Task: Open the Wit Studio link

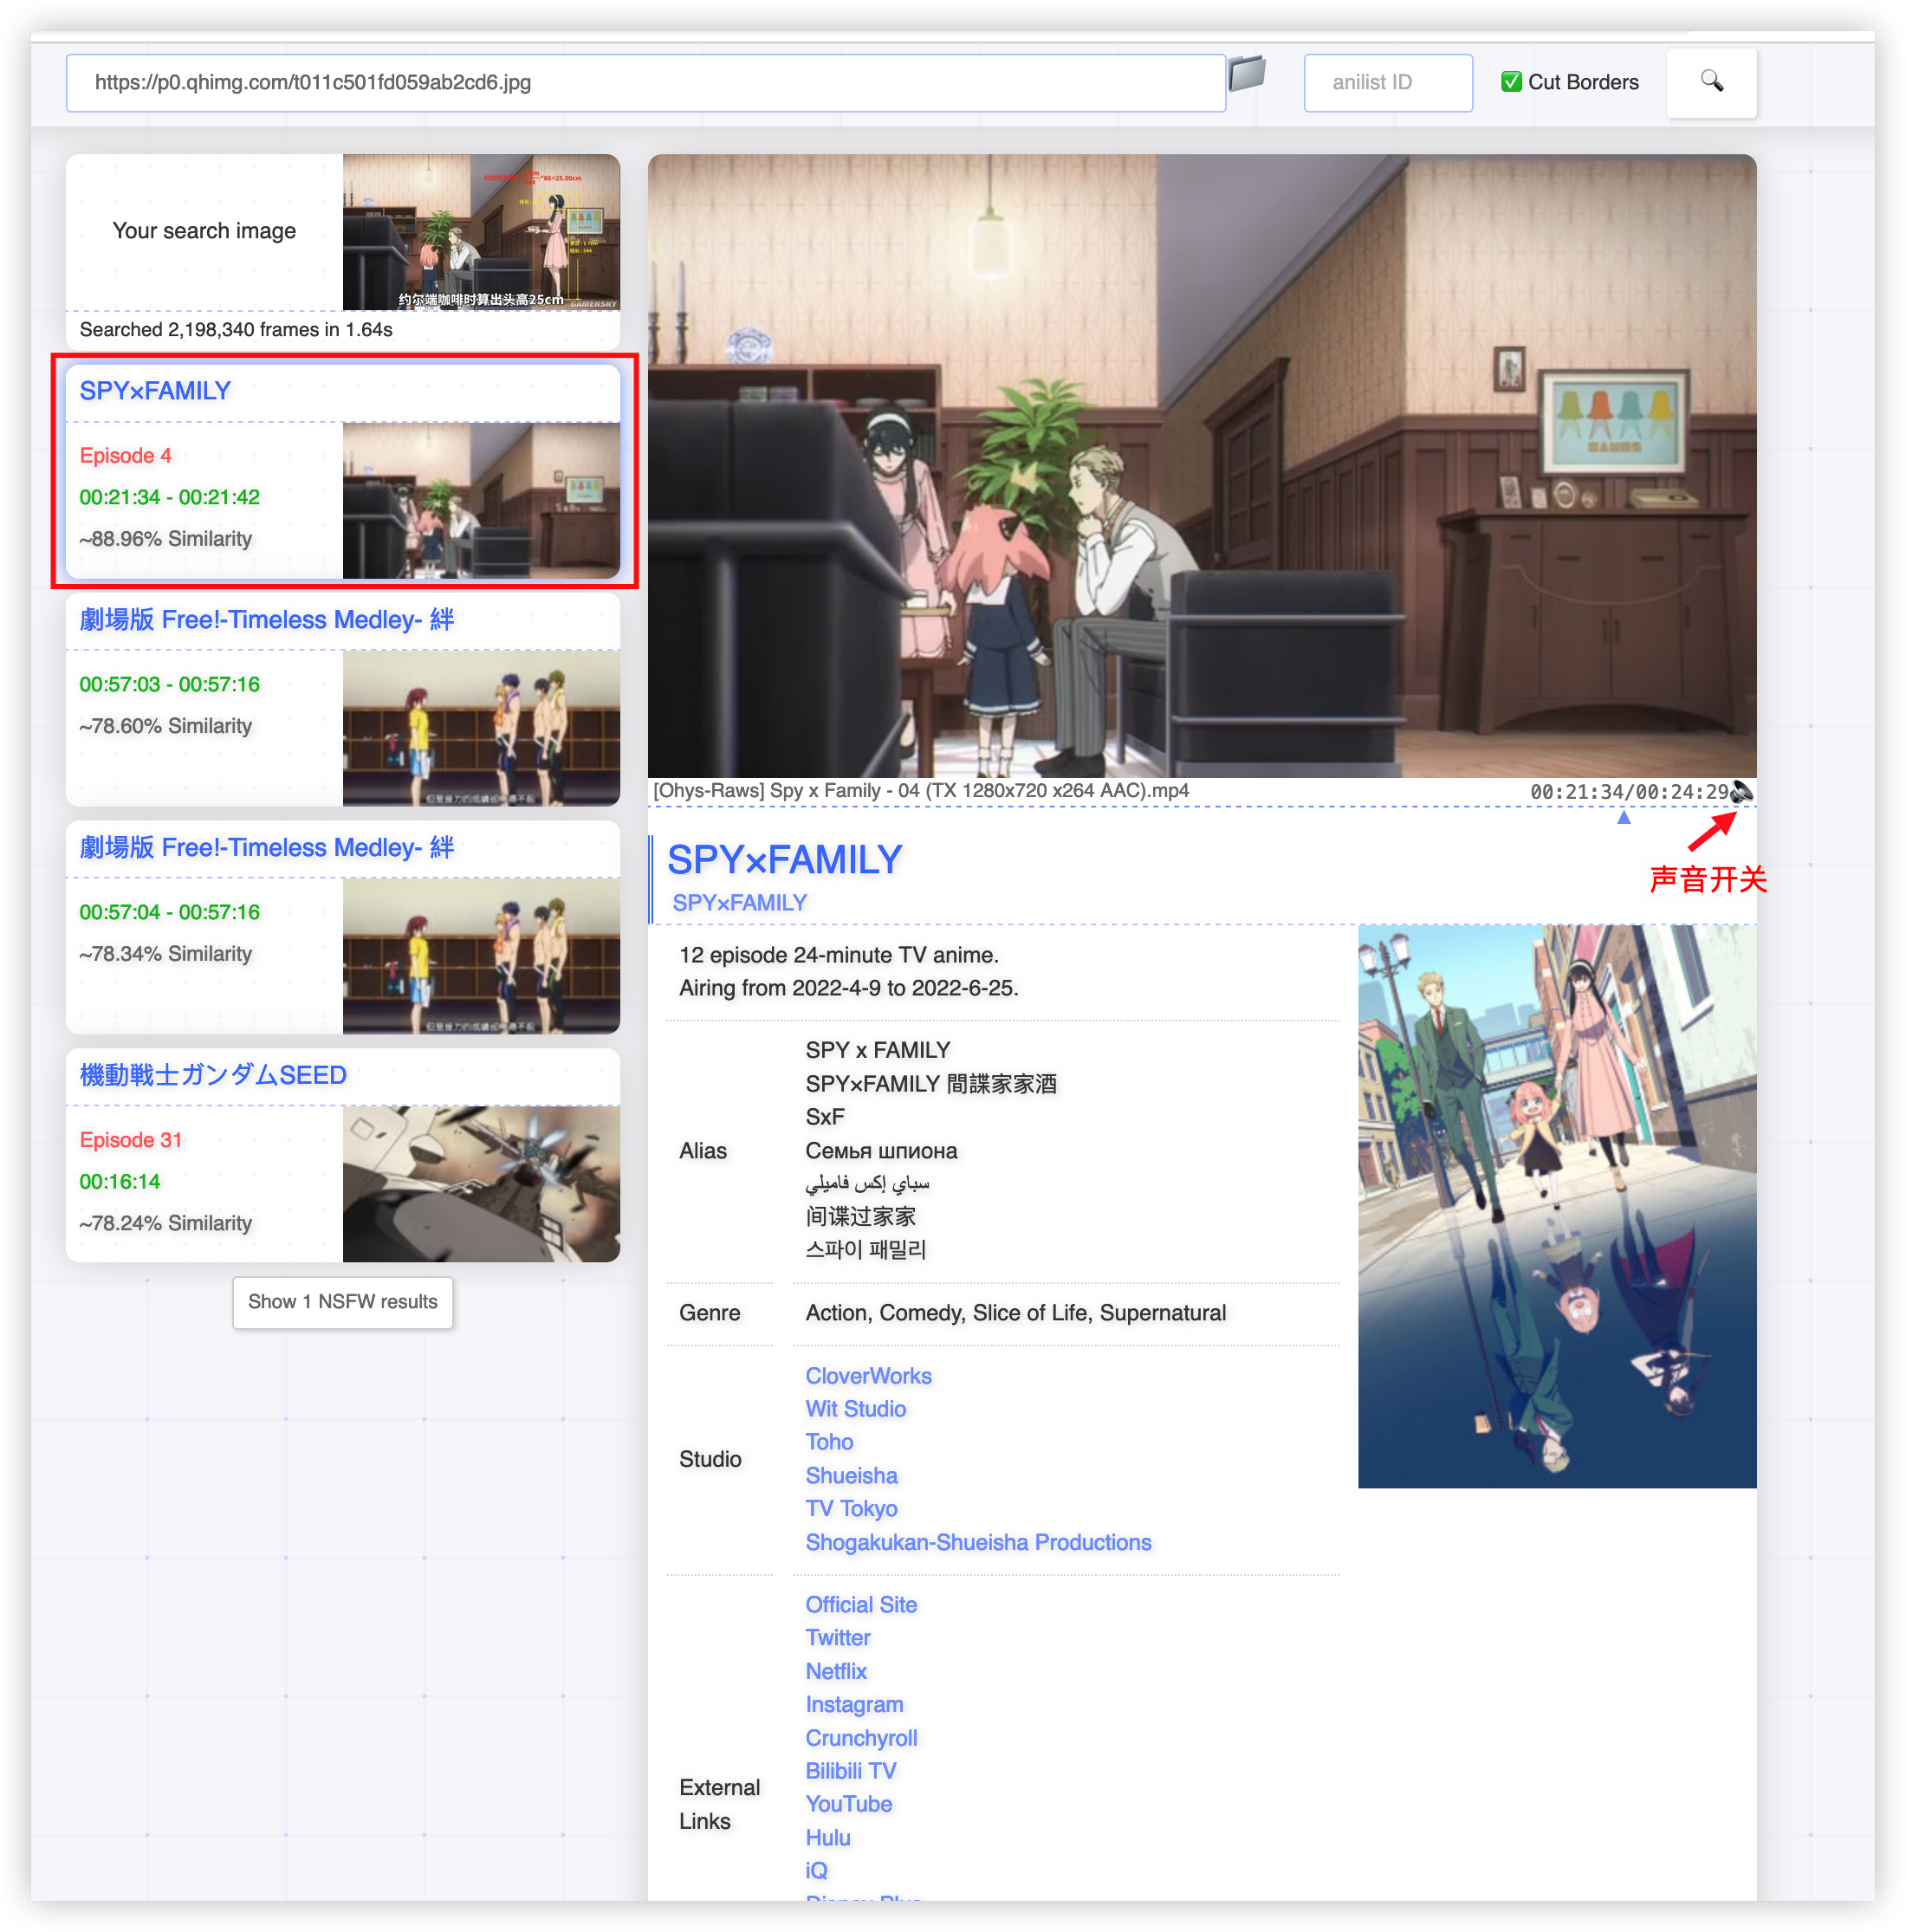Action: (855, 1409)
